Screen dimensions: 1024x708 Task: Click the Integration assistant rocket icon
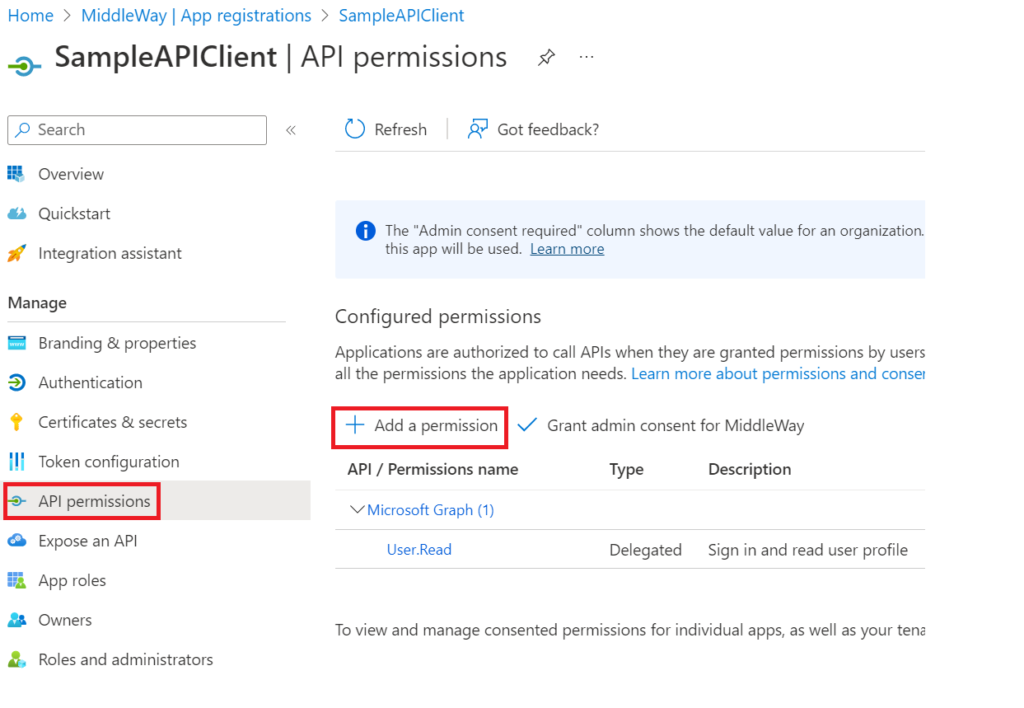click(x=17, y=254)
